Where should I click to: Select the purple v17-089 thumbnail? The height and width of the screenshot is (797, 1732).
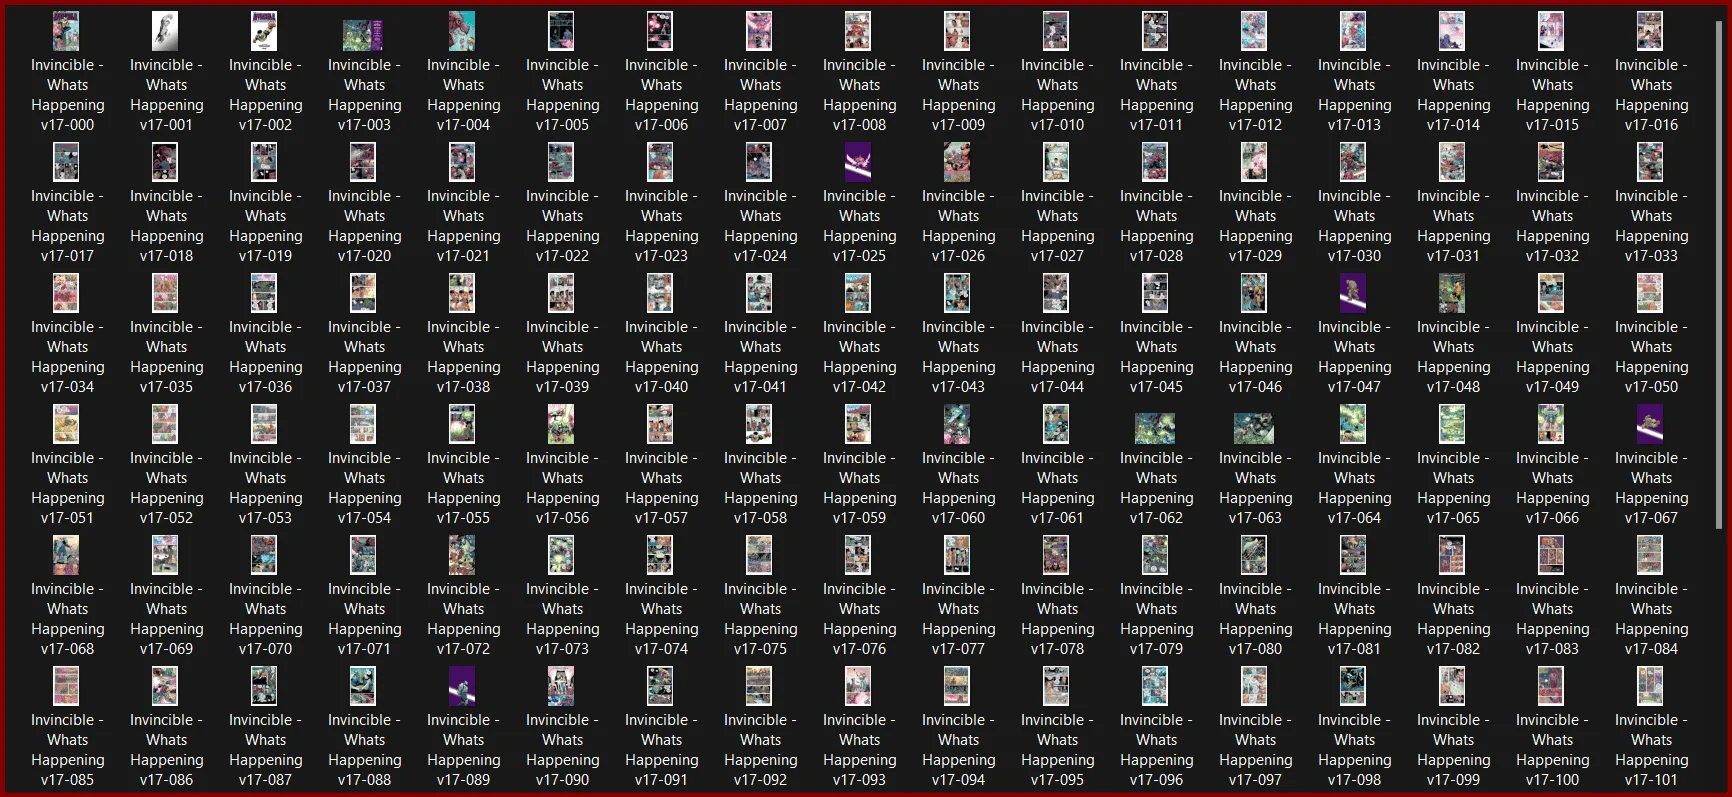(462, 687)
